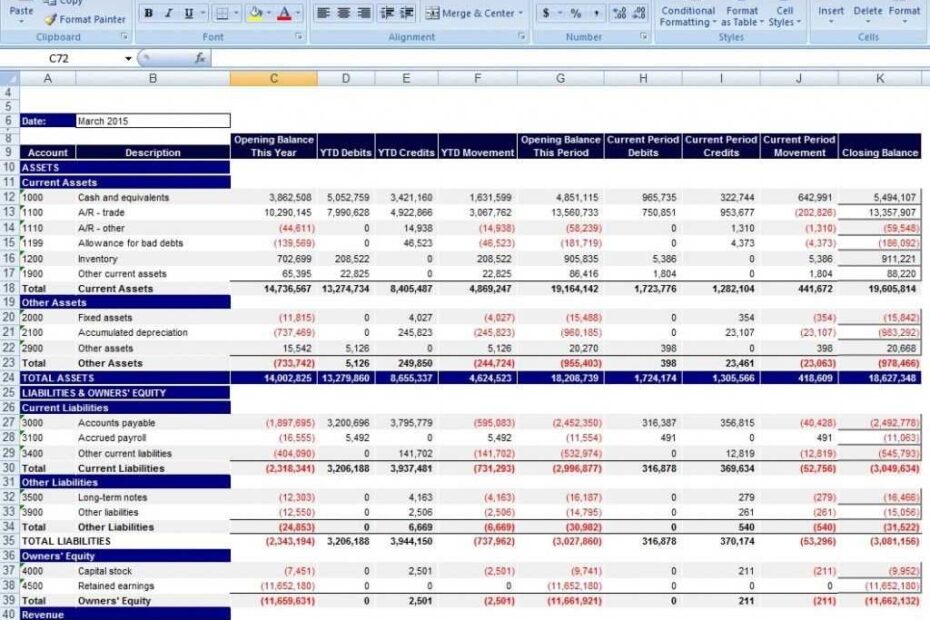Click the Format as Table command
The width and height of the screenshot is (930, 620).
point(742,13)
